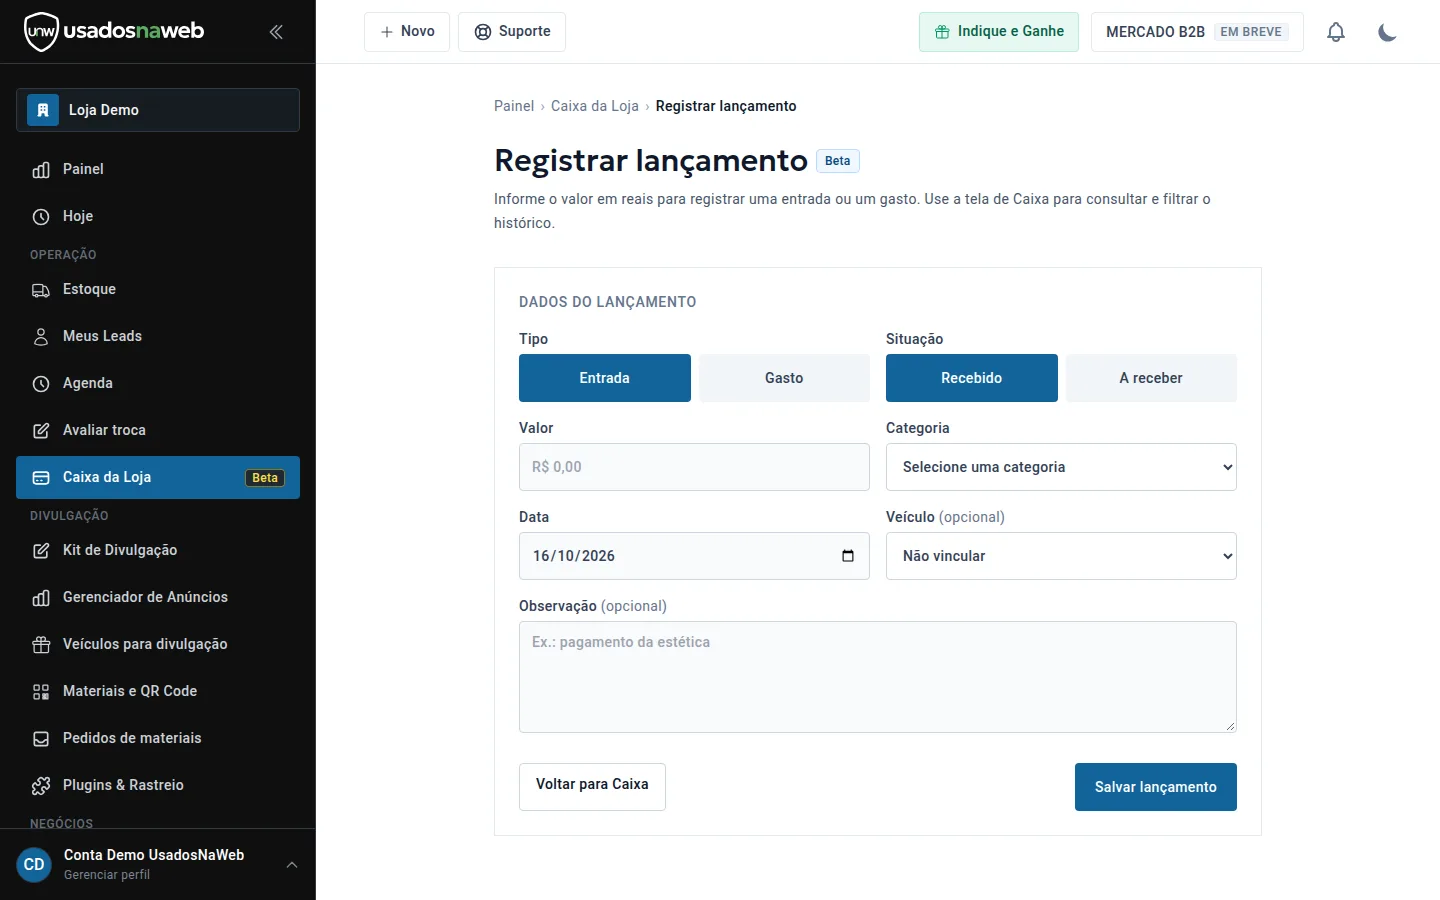1440x900 pixels.
Task: Click the Estoque truck icon
Action: pos(41,290)
